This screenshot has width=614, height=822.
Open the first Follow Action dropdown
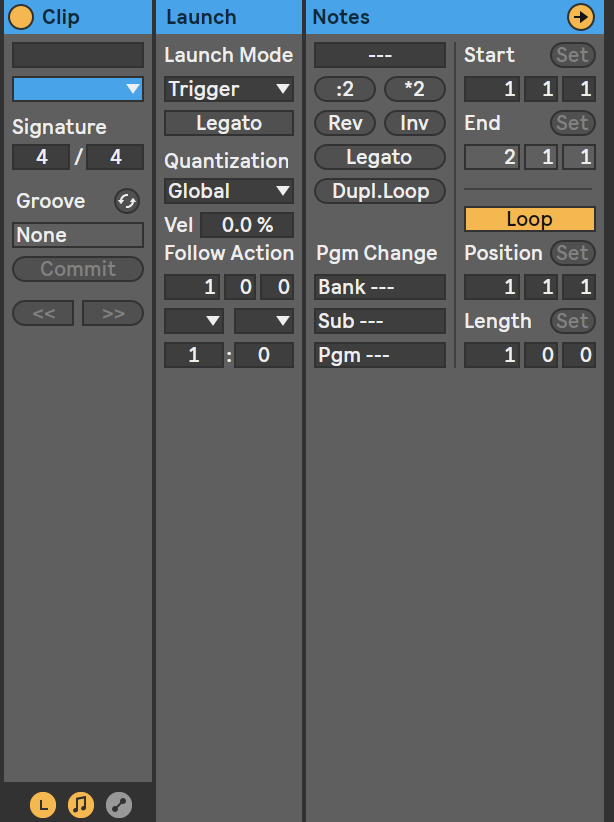194,321
